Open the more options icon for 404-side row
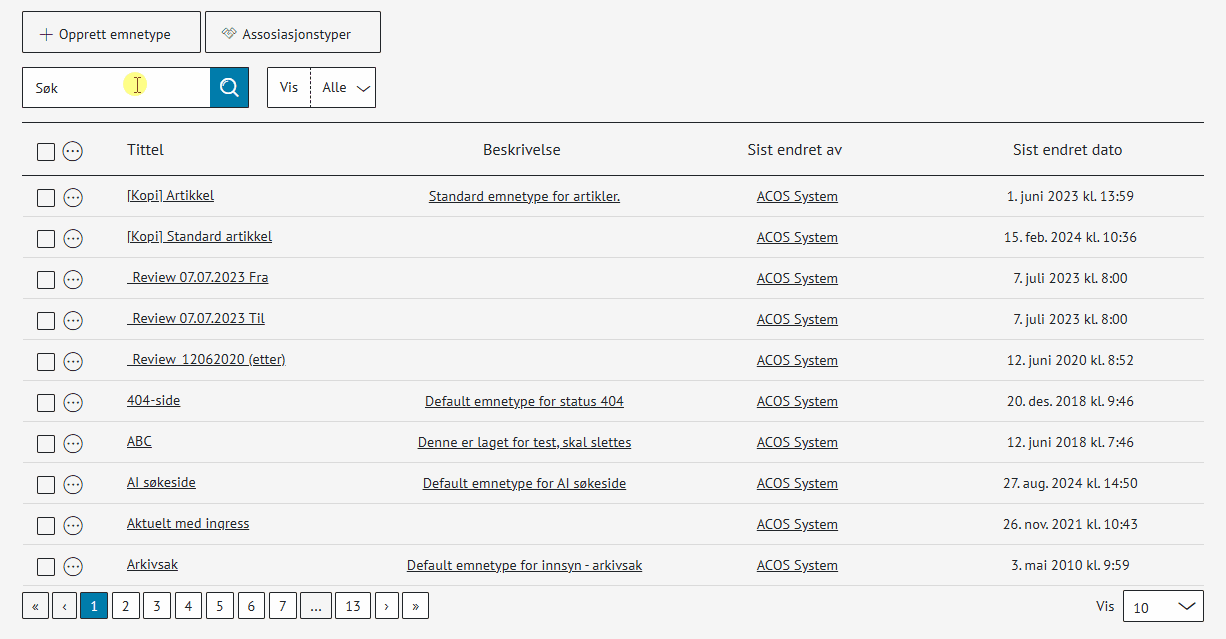The height and width of the screenshot is (639, 1226). 73,402
